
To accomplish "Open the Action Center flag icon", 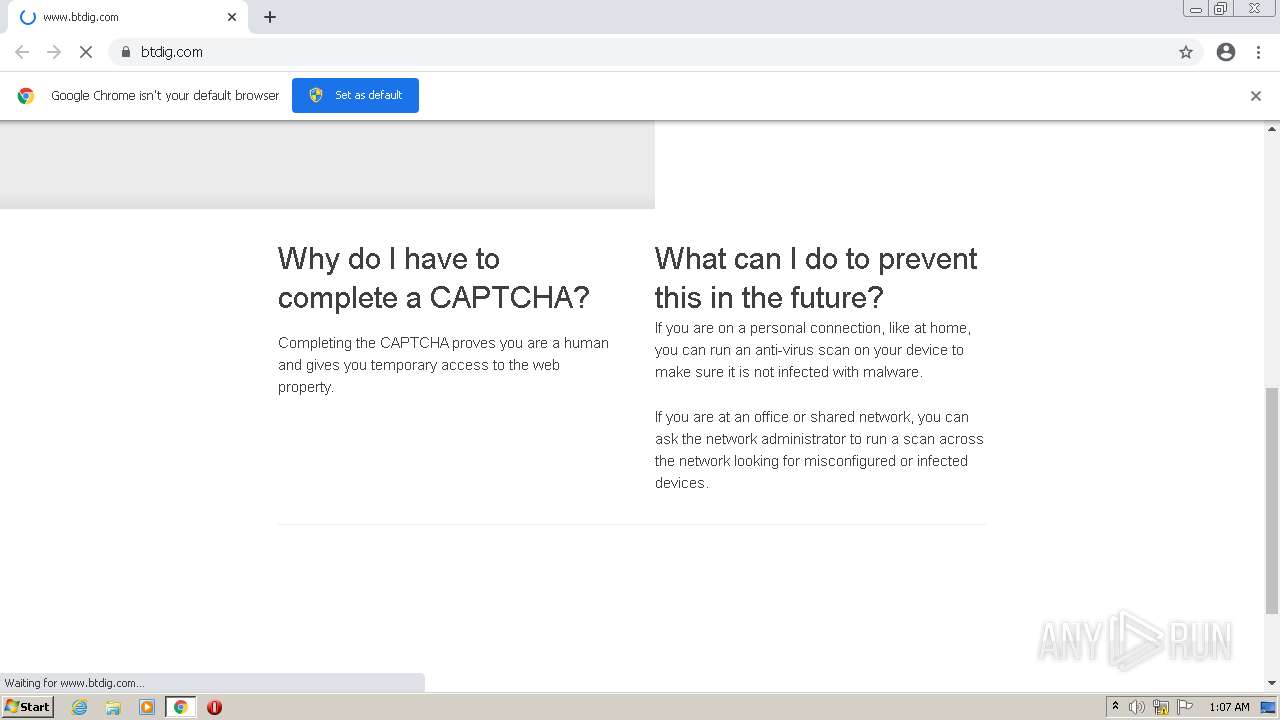I will (1185, 707).
